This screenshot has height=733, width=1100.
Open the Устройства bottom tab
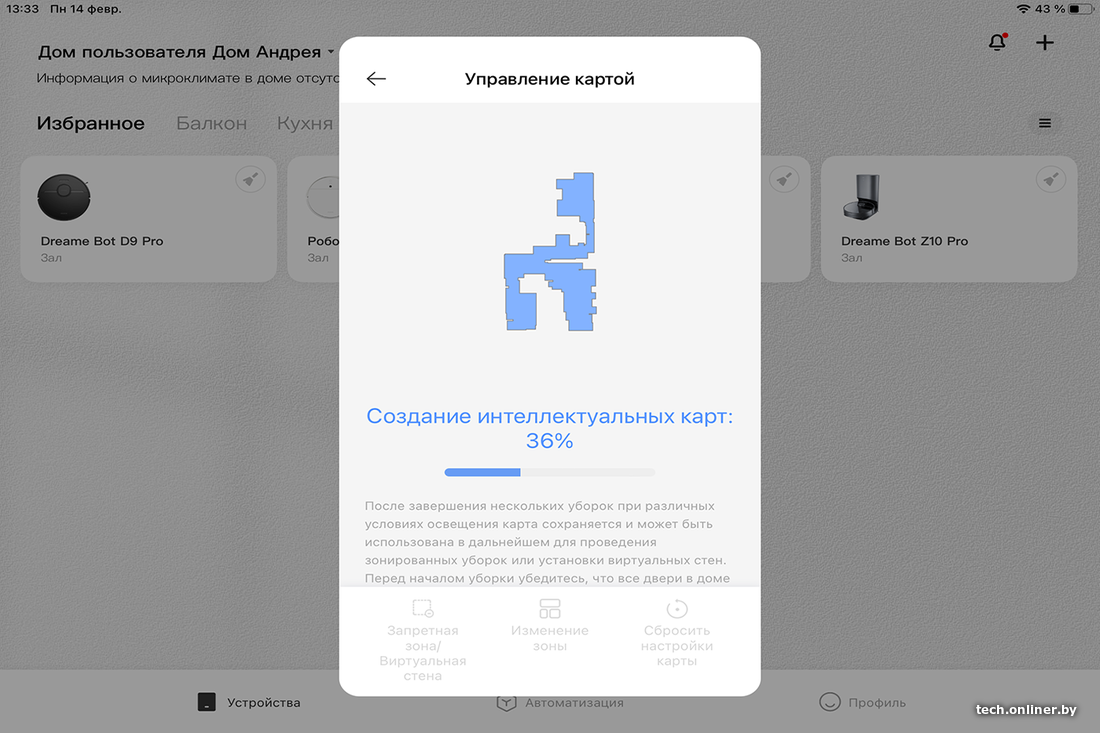248,702
